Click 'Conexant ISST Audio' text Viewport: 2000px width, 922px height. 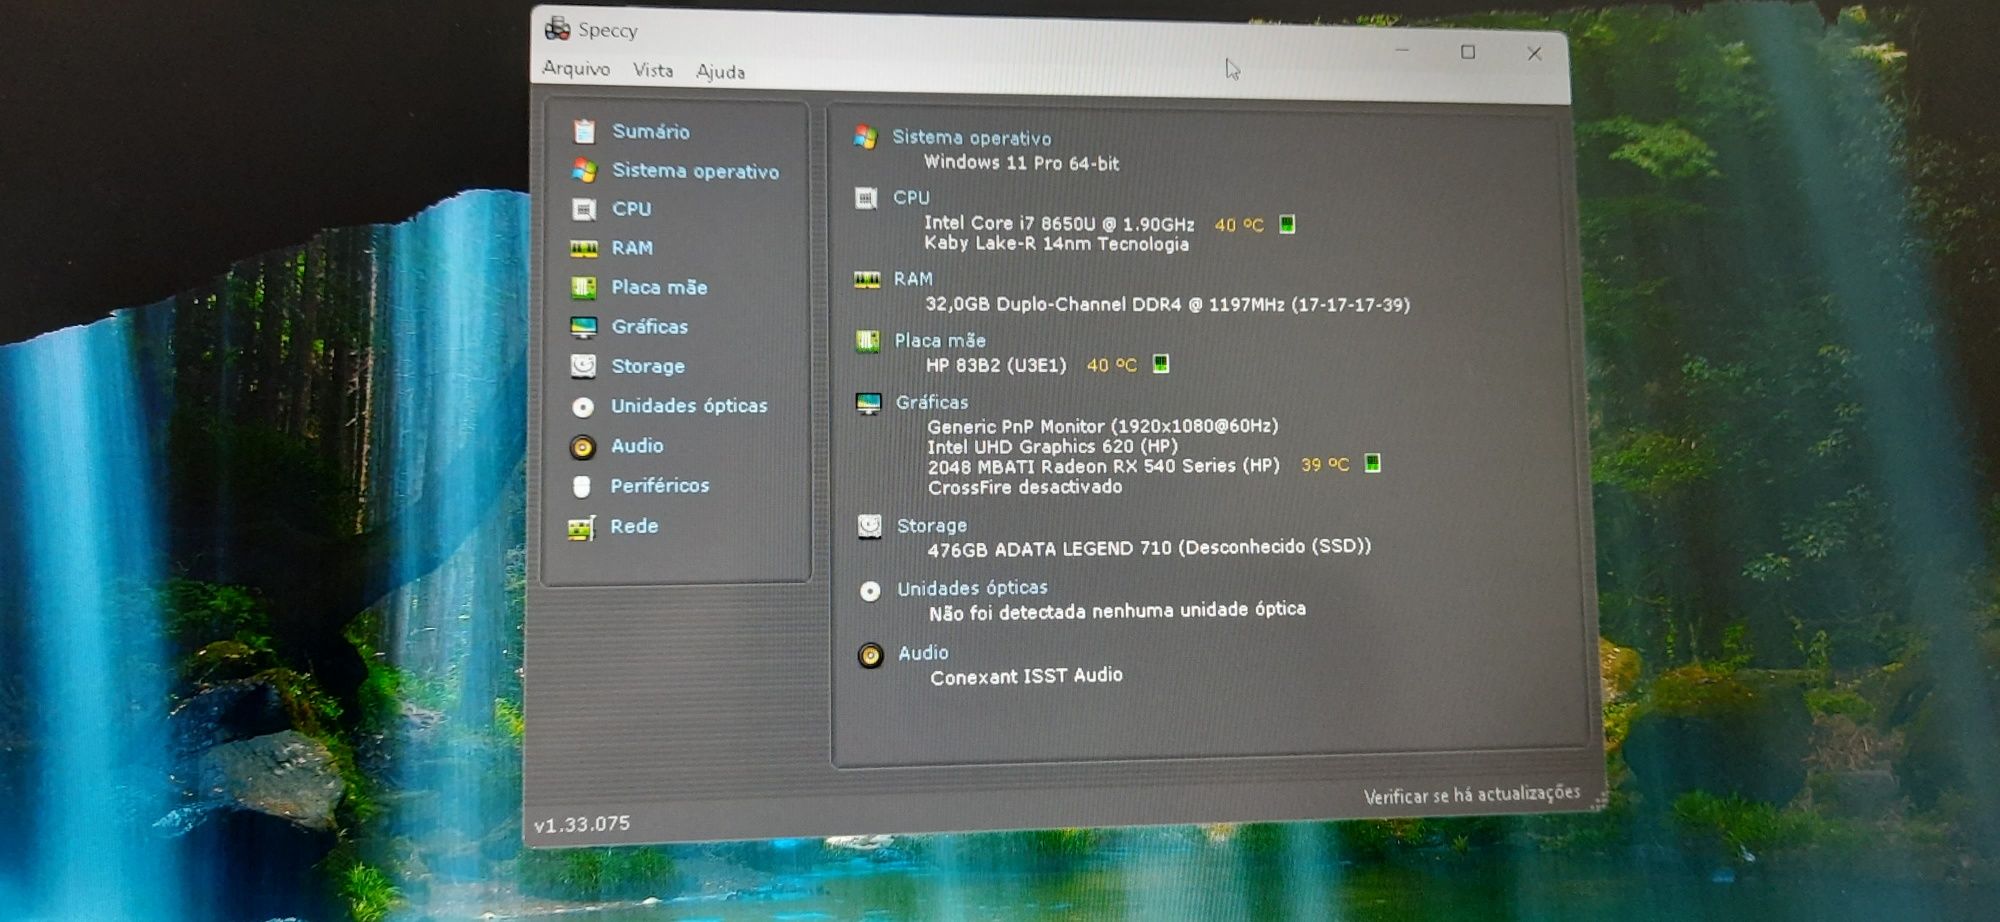(x=1026, y=676)
